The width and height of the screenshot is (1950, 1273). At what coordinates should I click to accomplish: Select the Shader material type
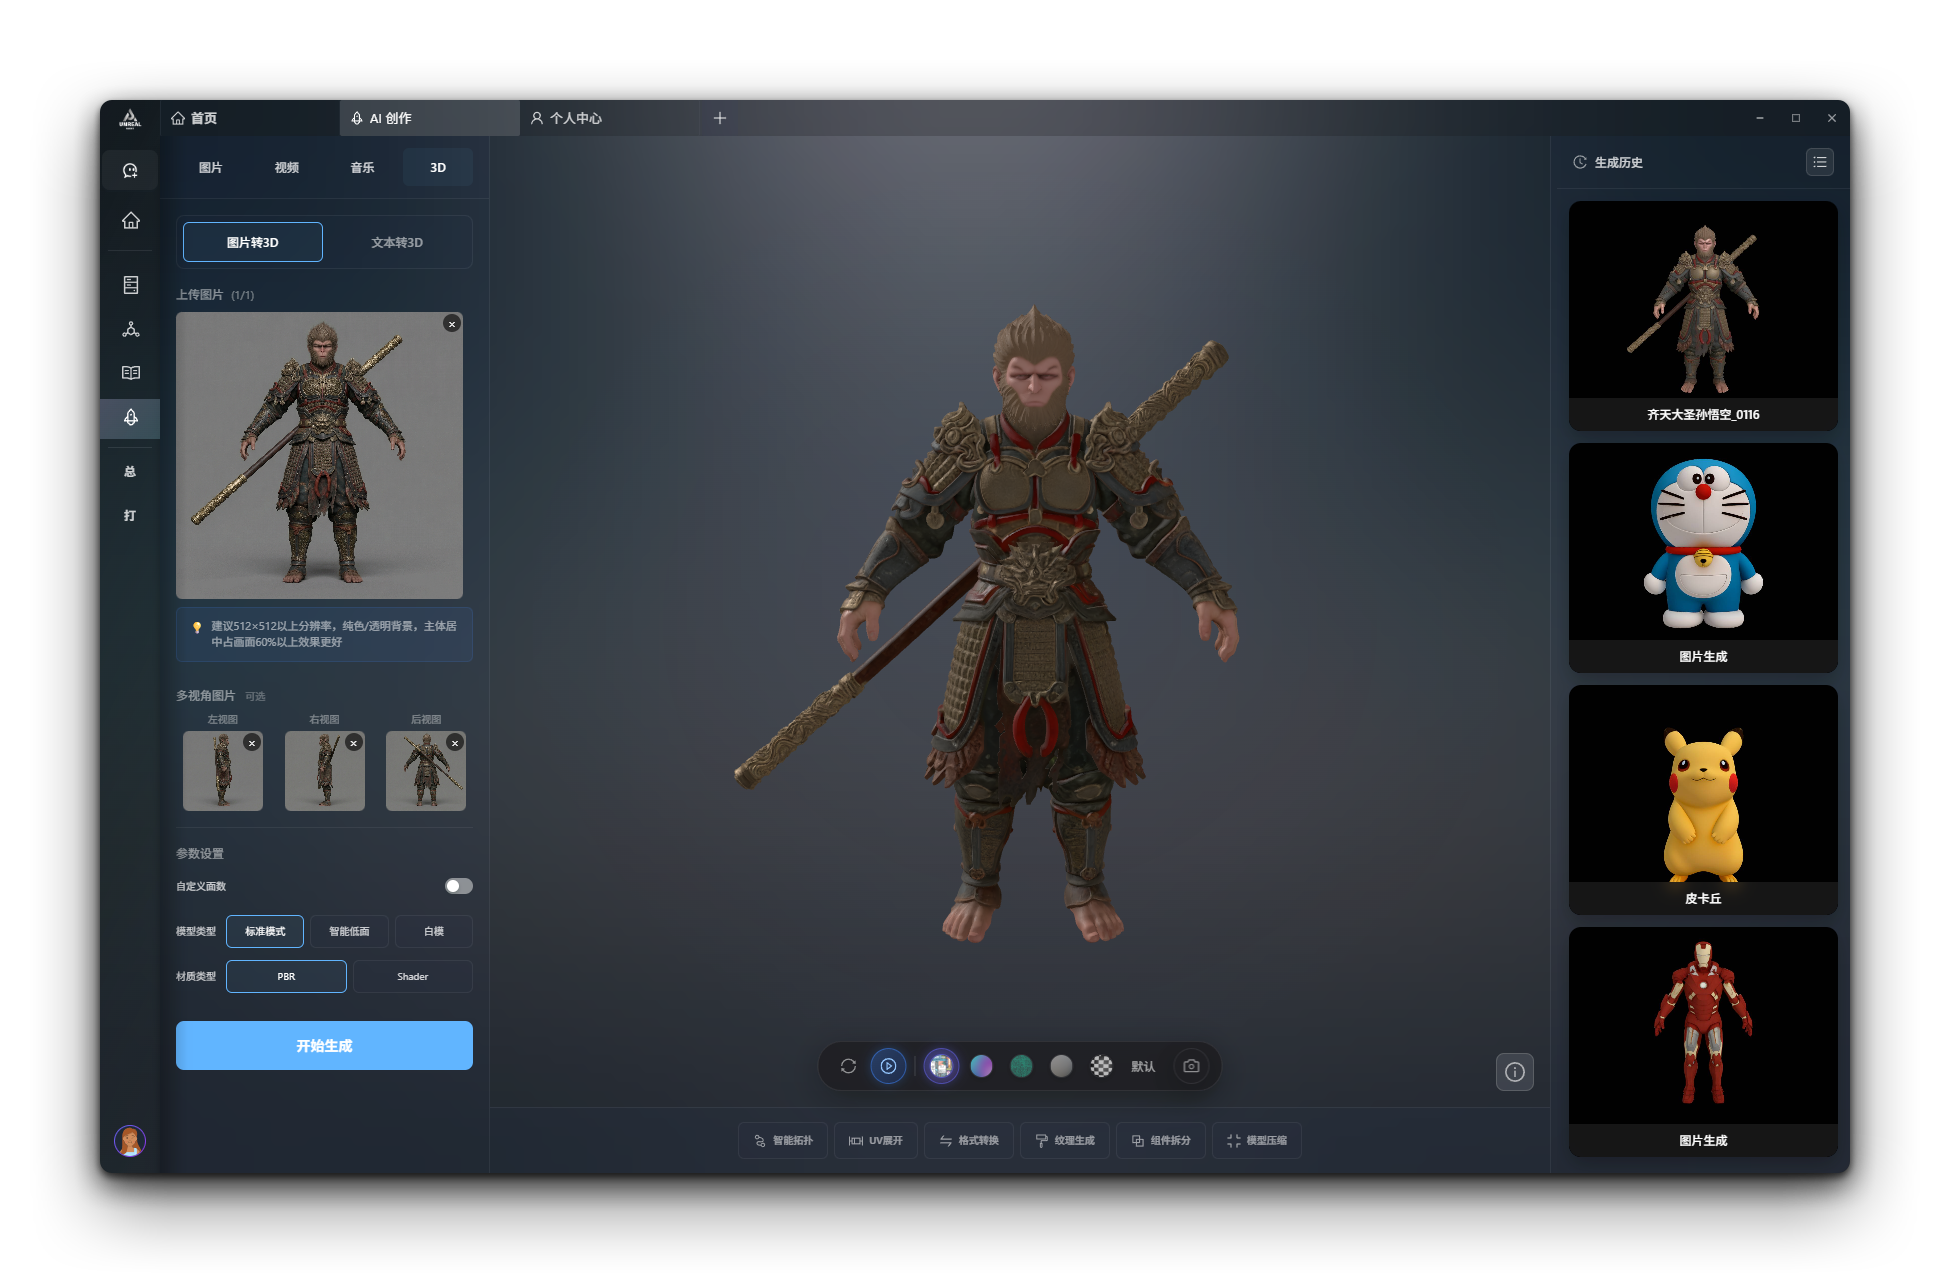[412, 976]
